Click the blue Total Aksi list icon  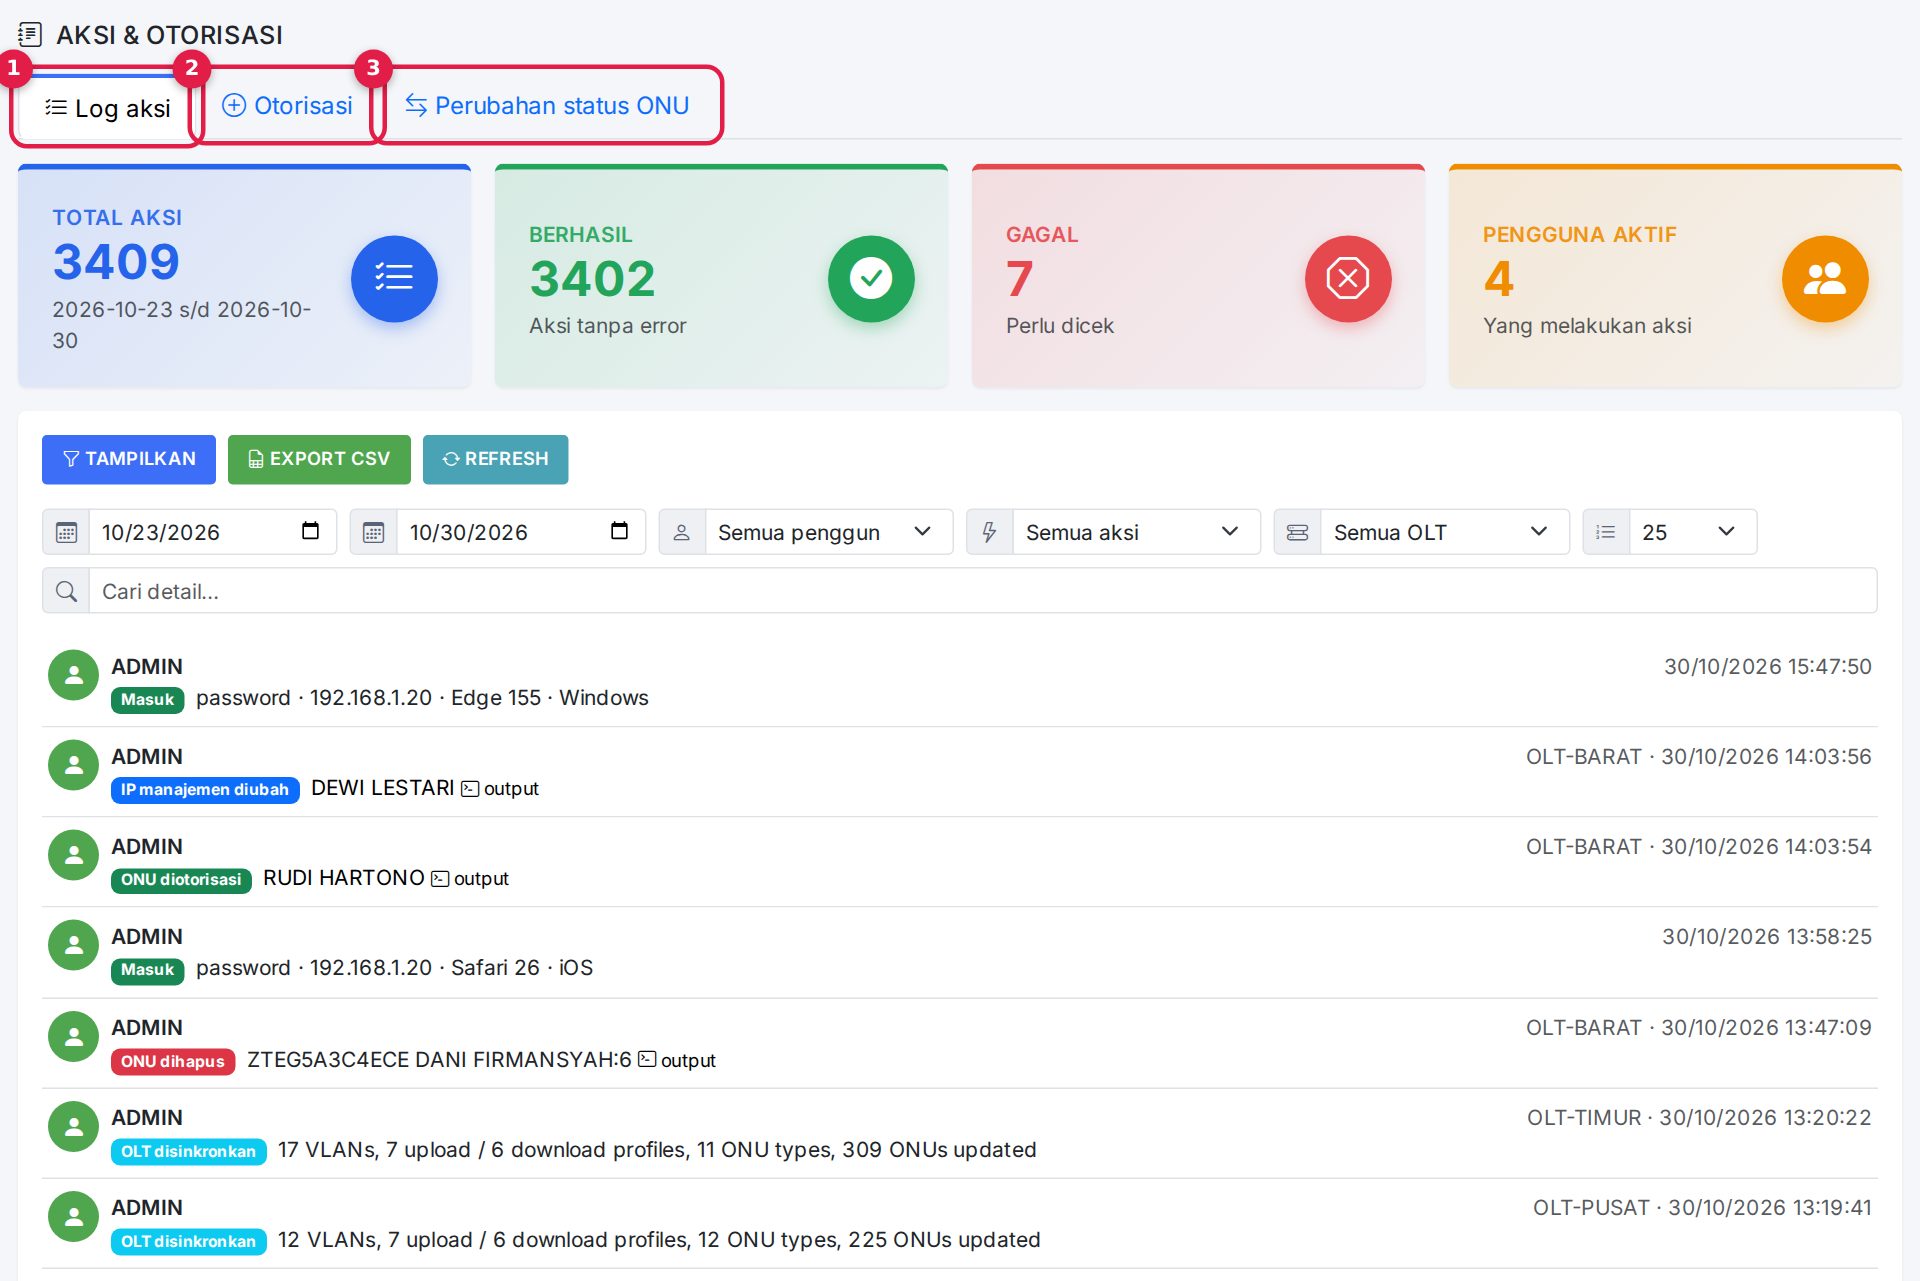click(394, 278)
